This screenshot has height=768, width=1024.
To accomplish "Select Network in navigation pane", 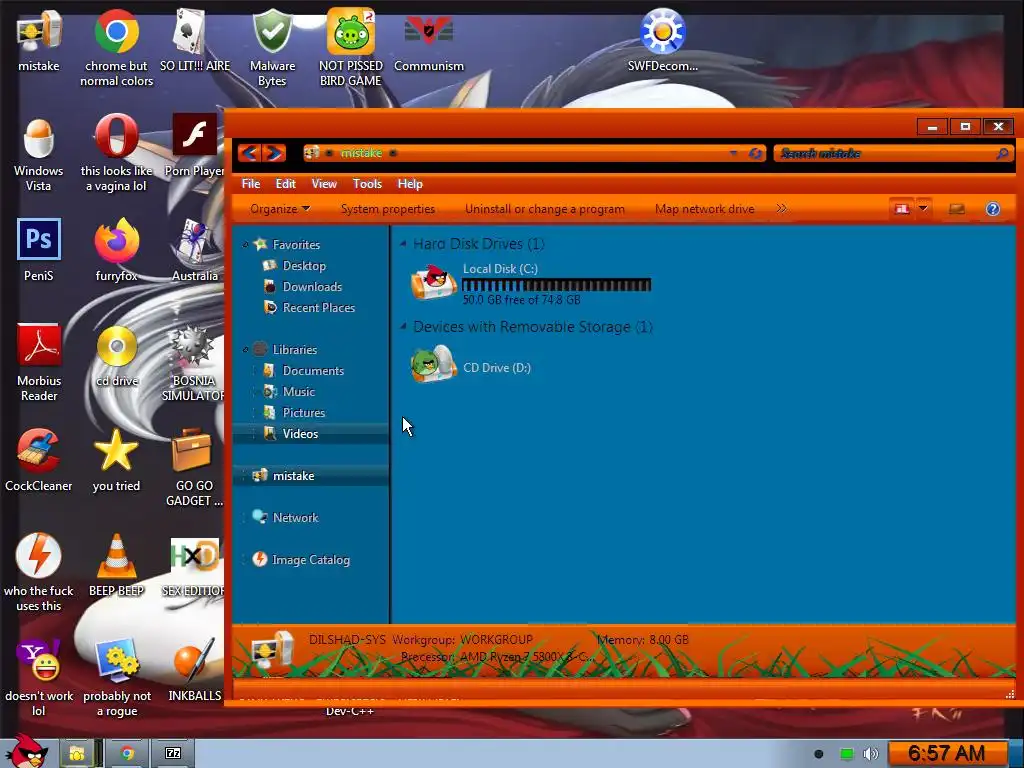I will tap(295, 518).
